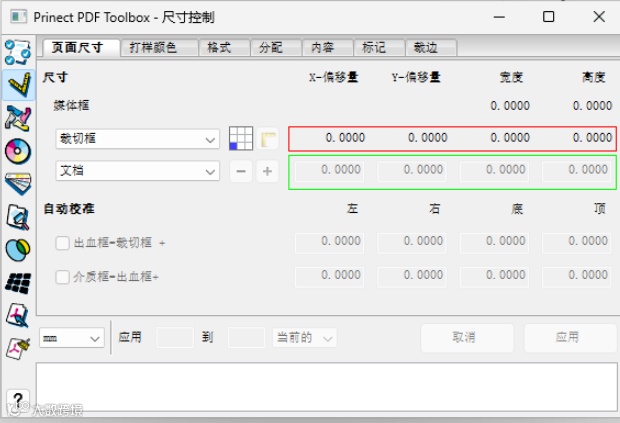Enable the 介质框=出血框+ checkbox
This screenshot has width=620, height=423.
pos(62,277)
